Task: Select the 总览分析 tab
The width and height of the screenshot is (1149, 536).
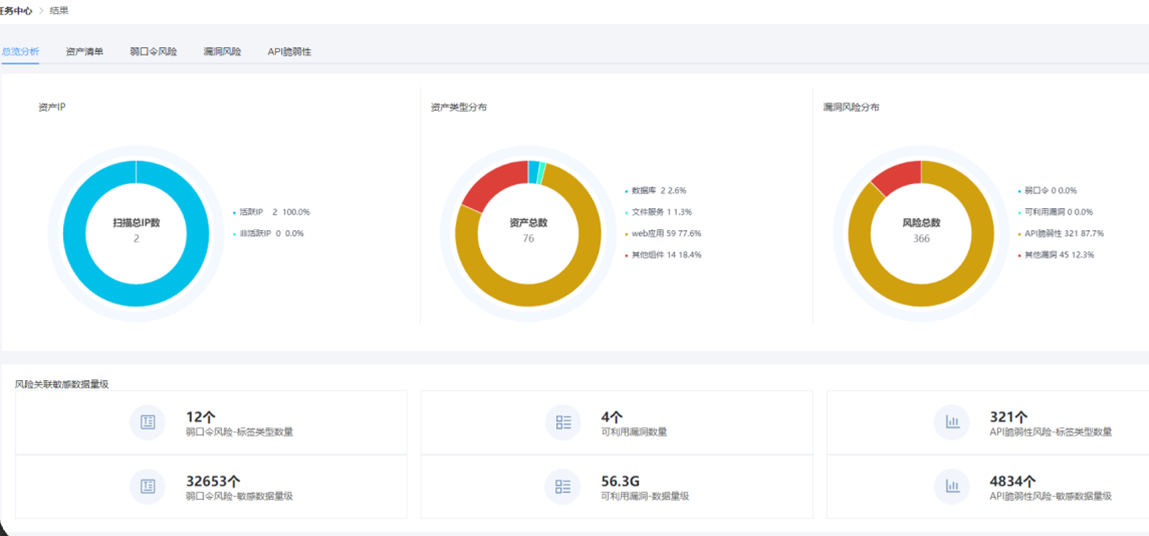Action: click(x=20, y=51)
